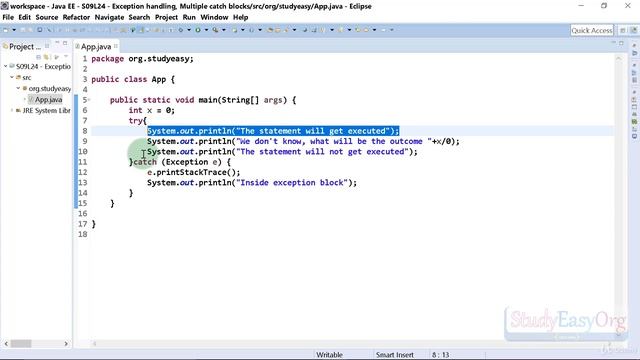Open the Window menu

click(x=214, y=17)
